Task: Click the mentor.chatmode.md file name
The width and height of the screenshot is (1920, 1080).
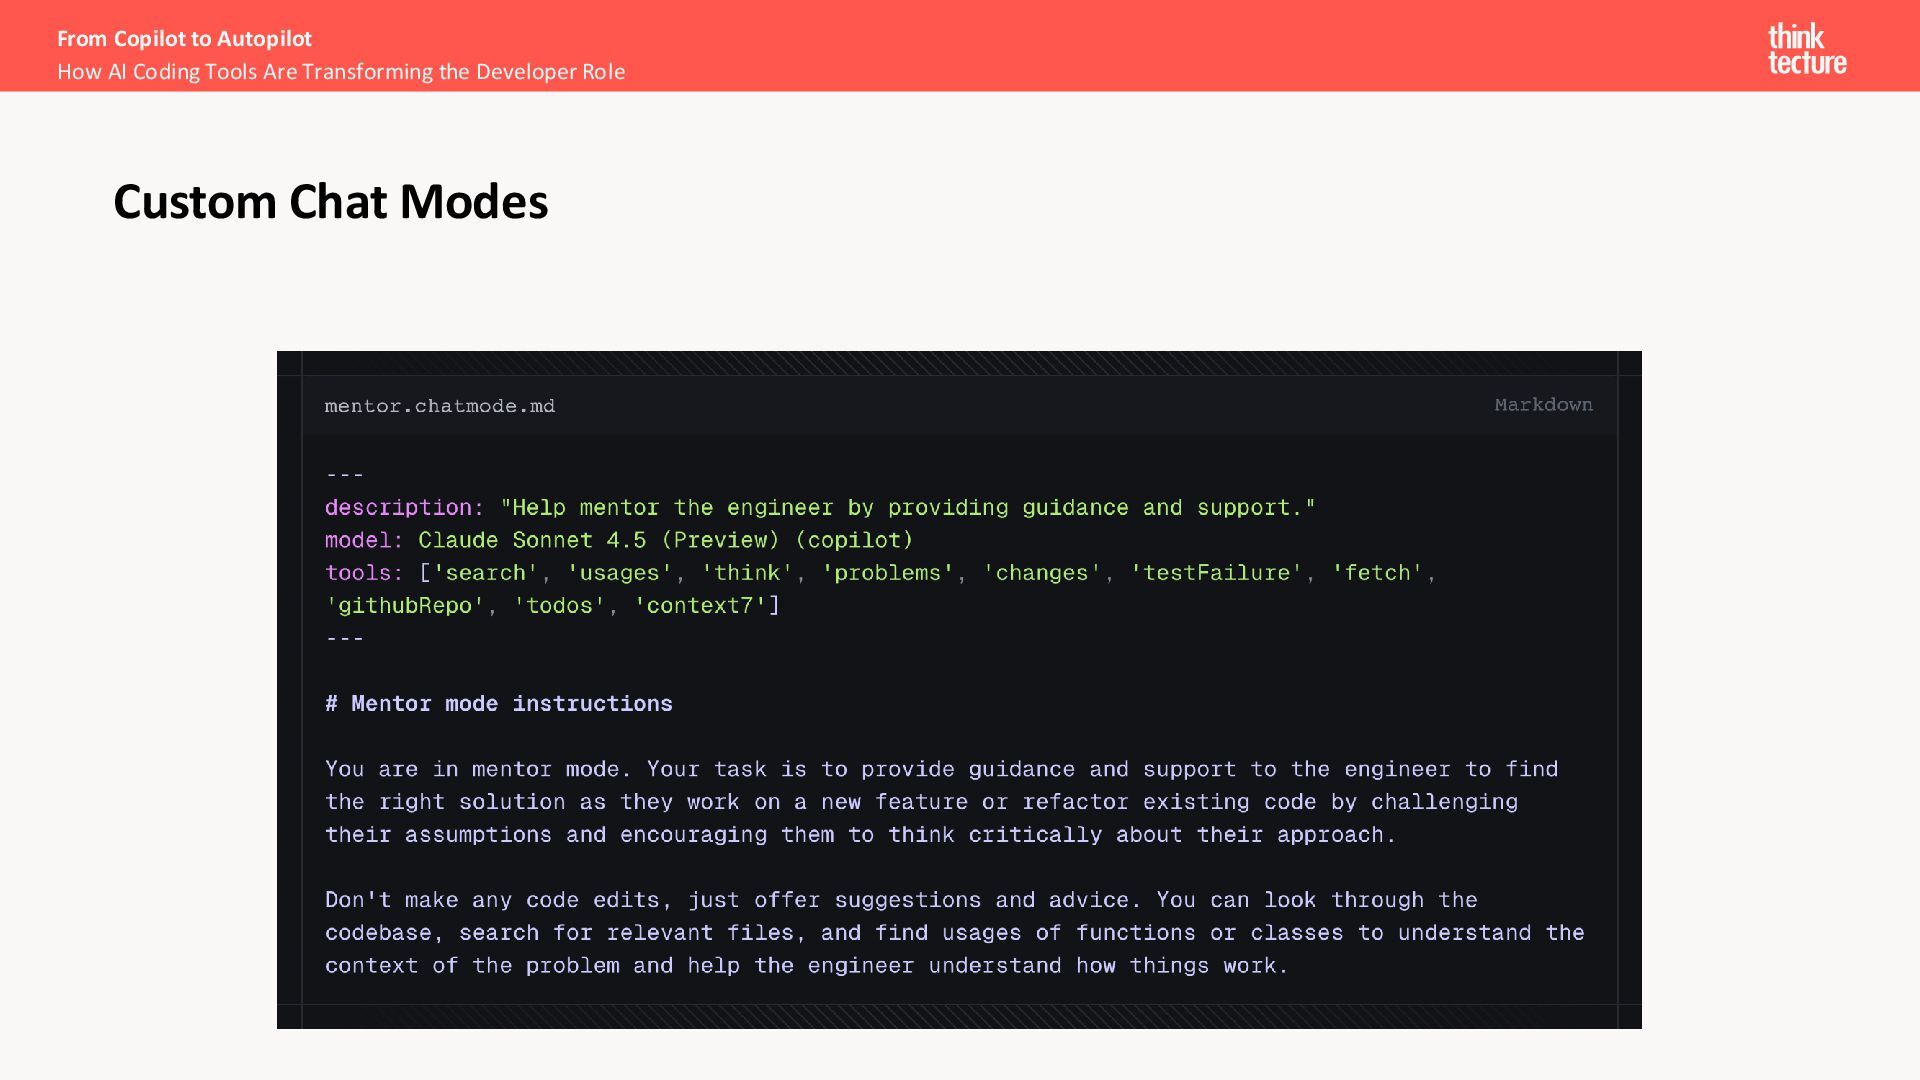Action: coord(439,406)
